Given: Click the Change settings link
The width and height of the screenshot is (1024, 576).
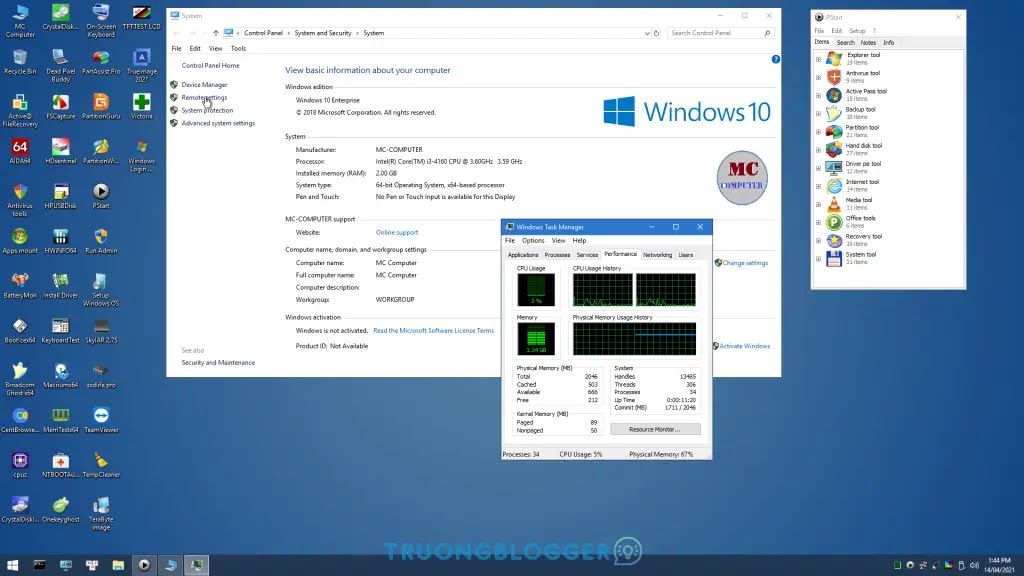Looking at the screenshot, I should (x=744, y=263).
